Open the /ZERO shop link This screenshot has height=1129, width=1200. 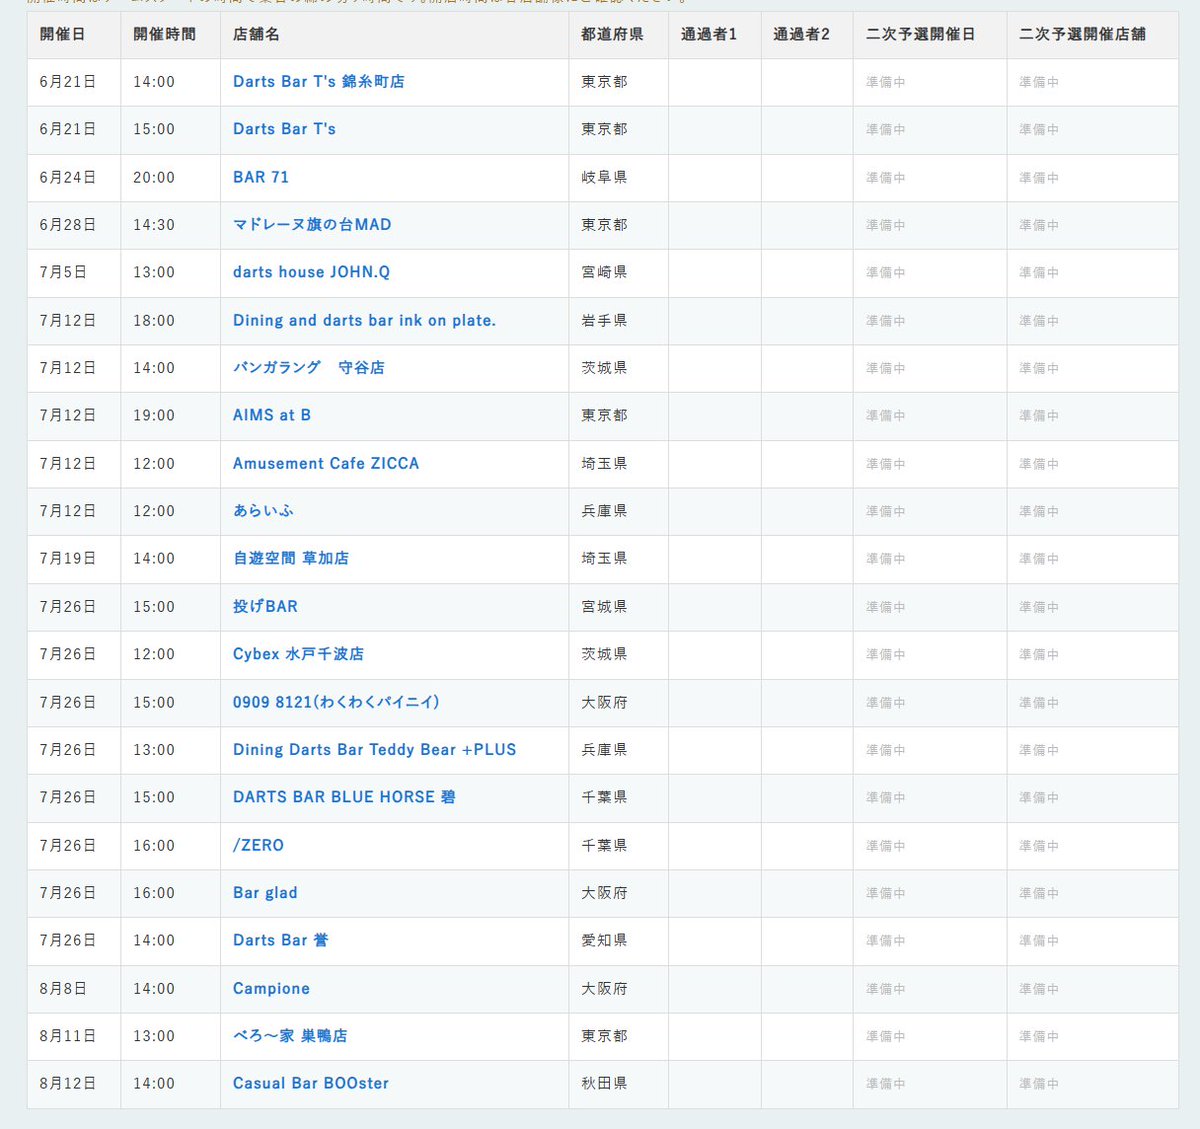pos(258,845)
